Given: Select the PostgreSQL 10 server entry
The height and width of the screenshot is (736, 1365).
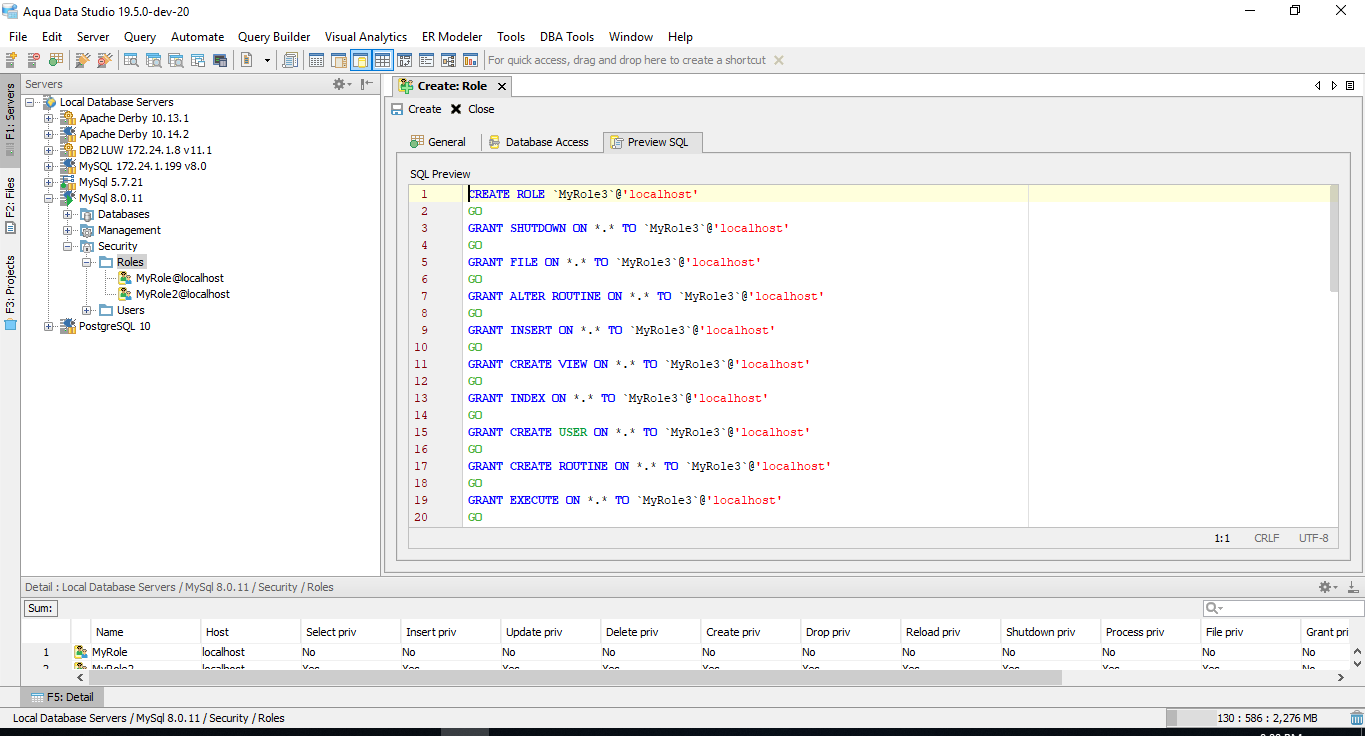Looking at the screenshot, I should pos(115,326).
